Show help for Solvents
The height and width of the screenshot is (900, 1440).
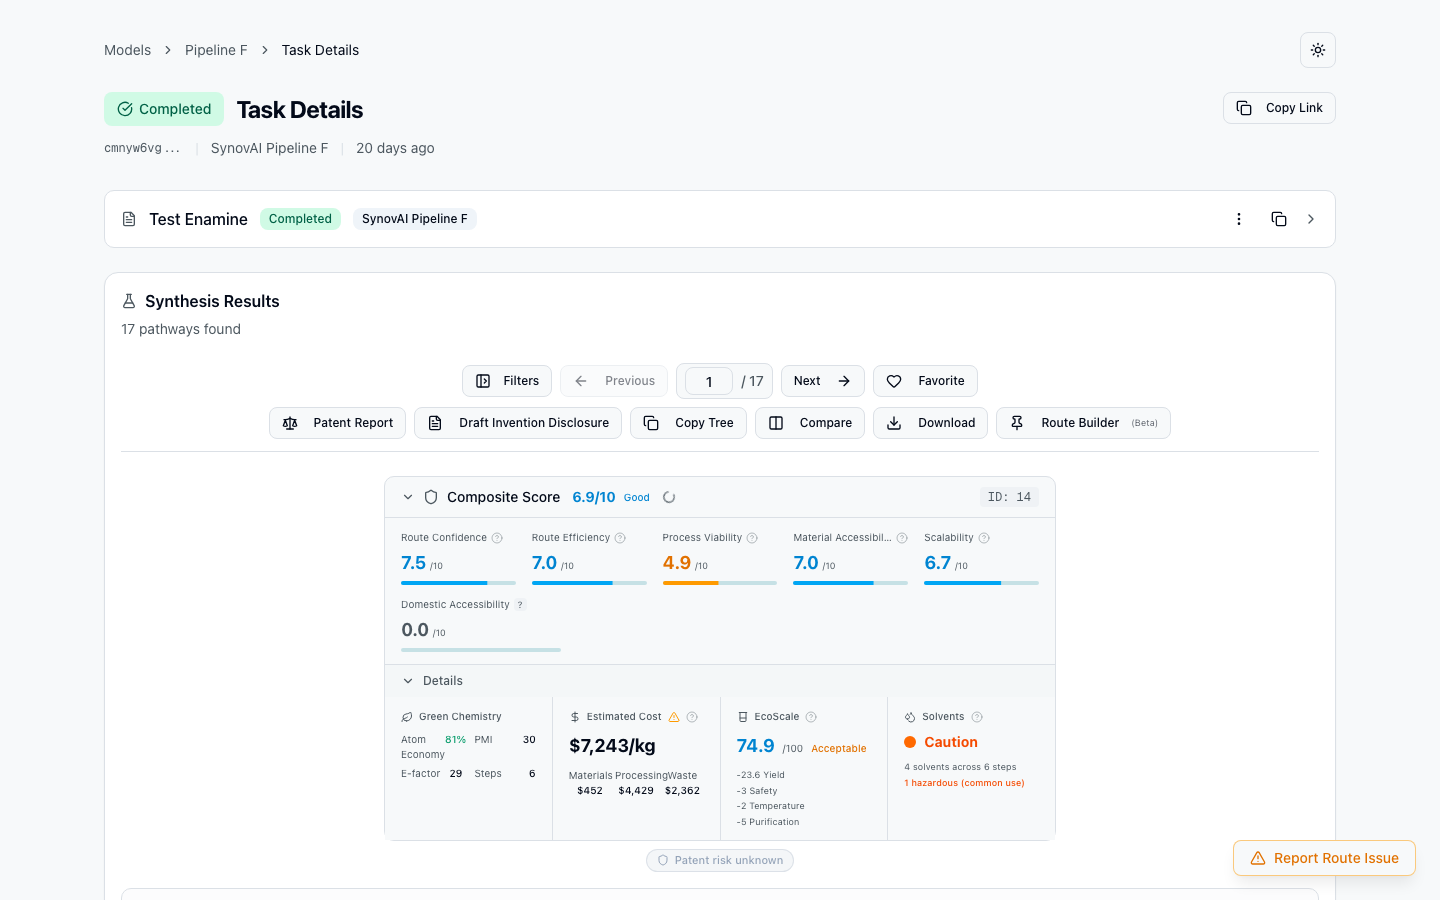pyautogui.click(x=977, y=717)
